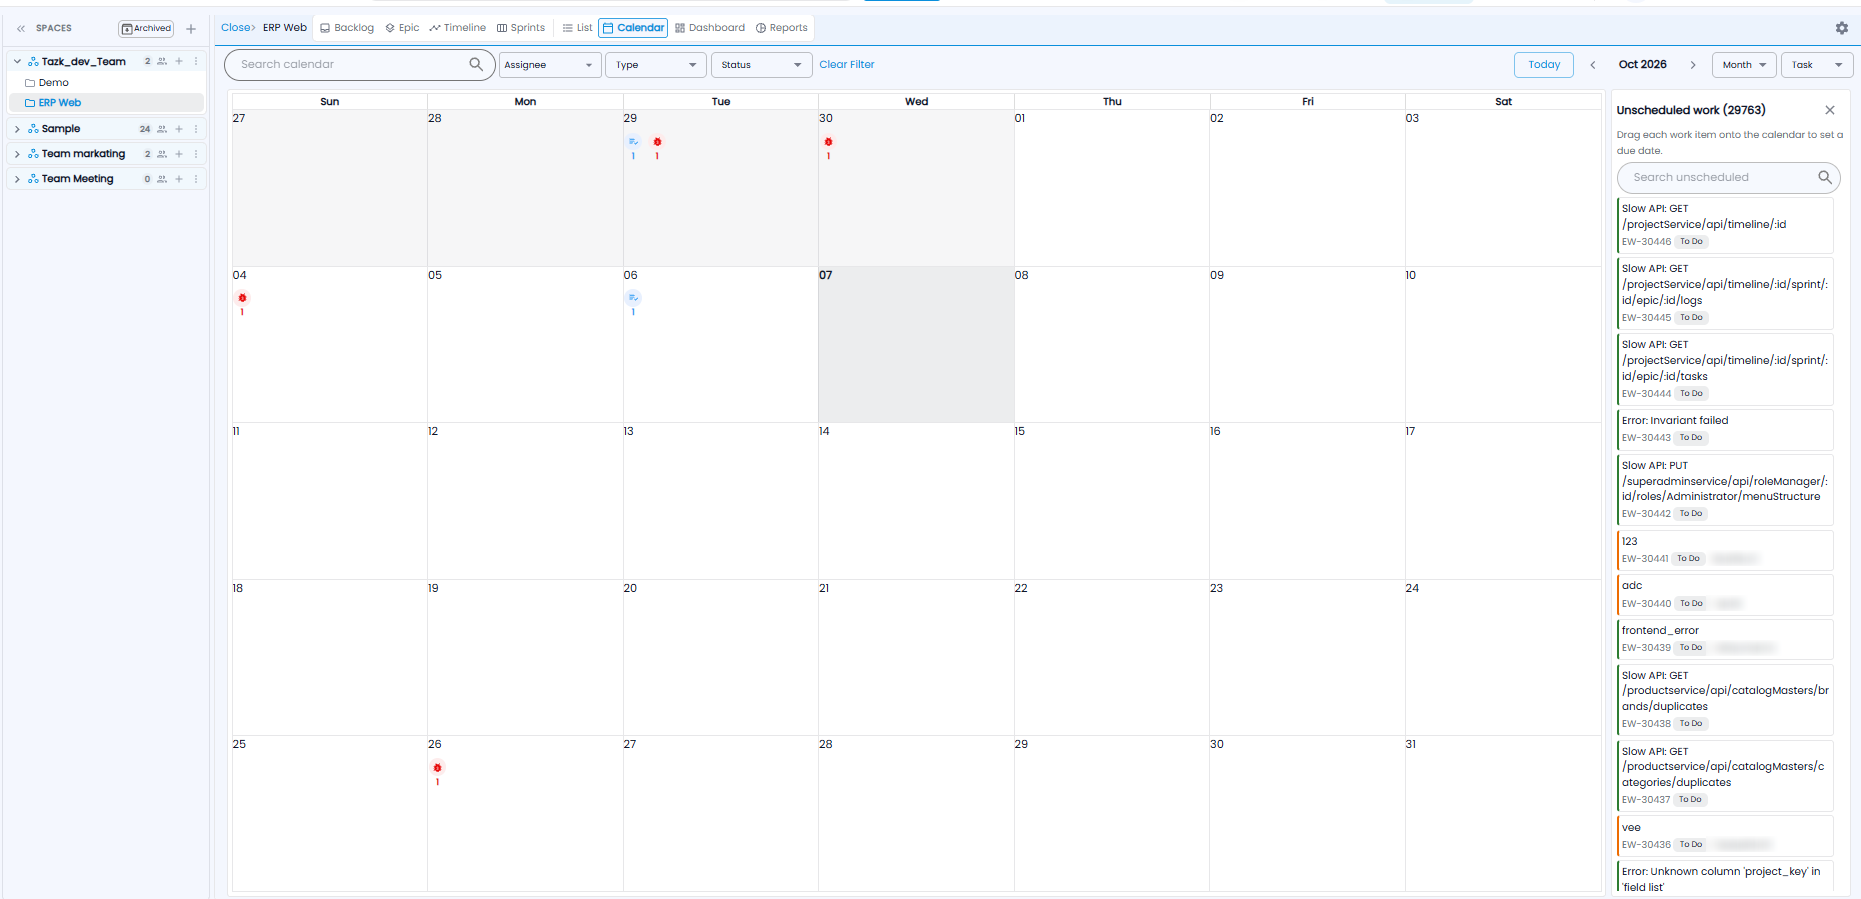Close the Unscheduled work panel
The height and width of the screenshot is (899, 1861).
tap(1830, 110)
